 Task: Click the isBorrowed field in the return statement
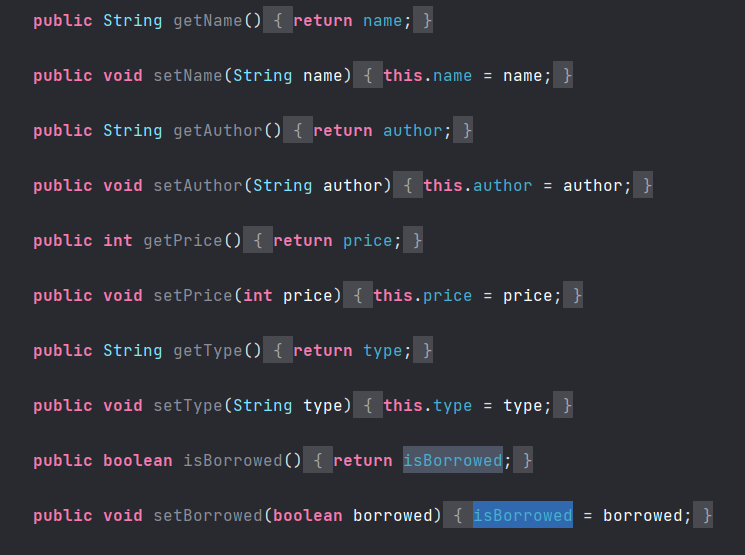(453, 460)
